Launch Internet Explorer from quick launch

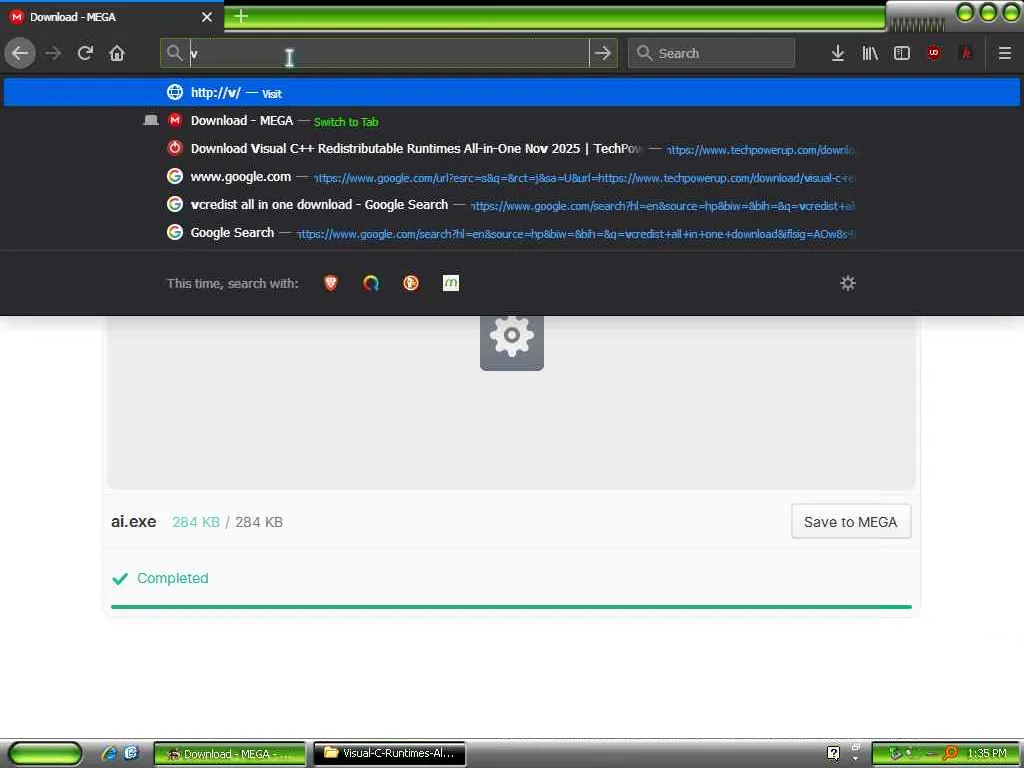(x=108, y=754)
